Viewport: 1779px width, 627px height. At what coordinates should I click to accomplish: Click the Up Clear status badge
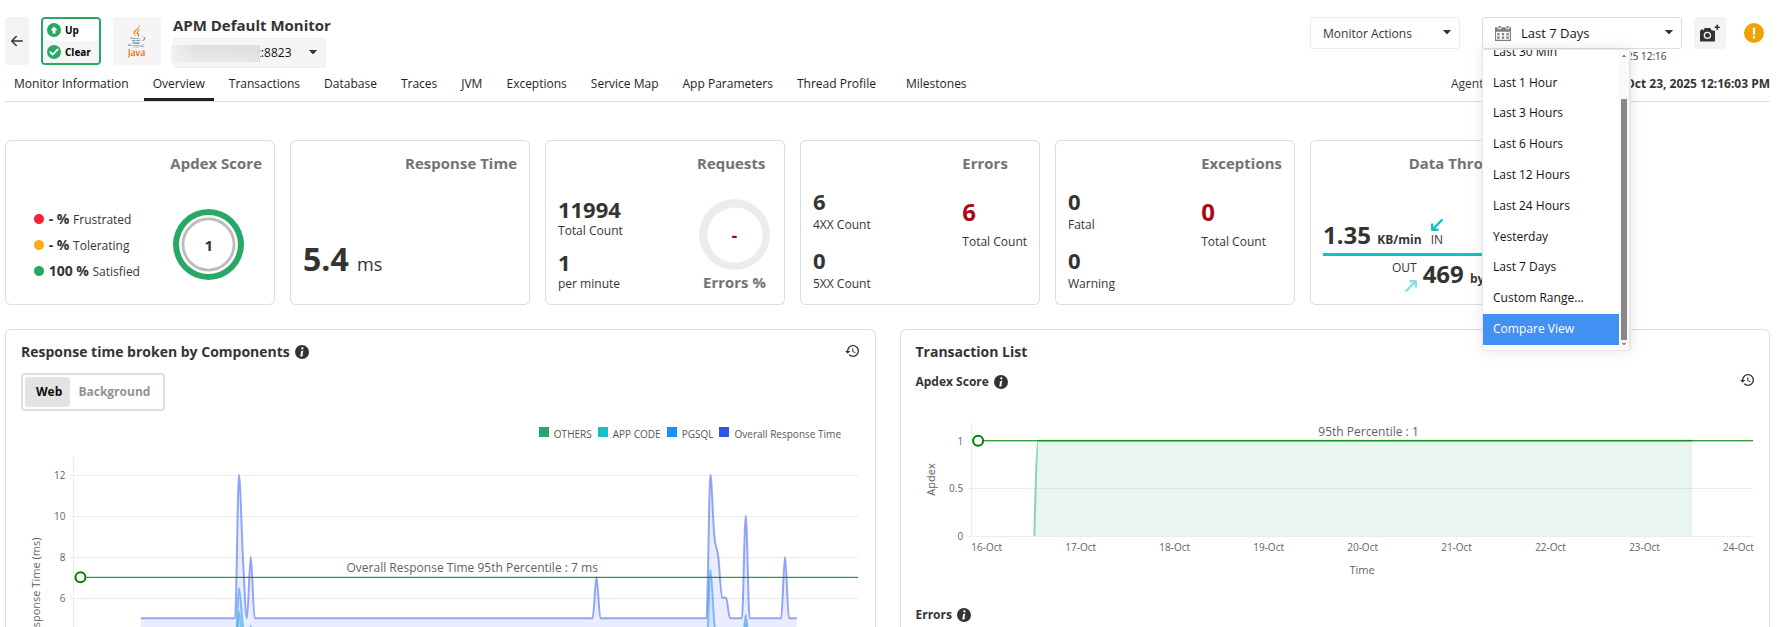pyautogui.click(x=71, y=41)
